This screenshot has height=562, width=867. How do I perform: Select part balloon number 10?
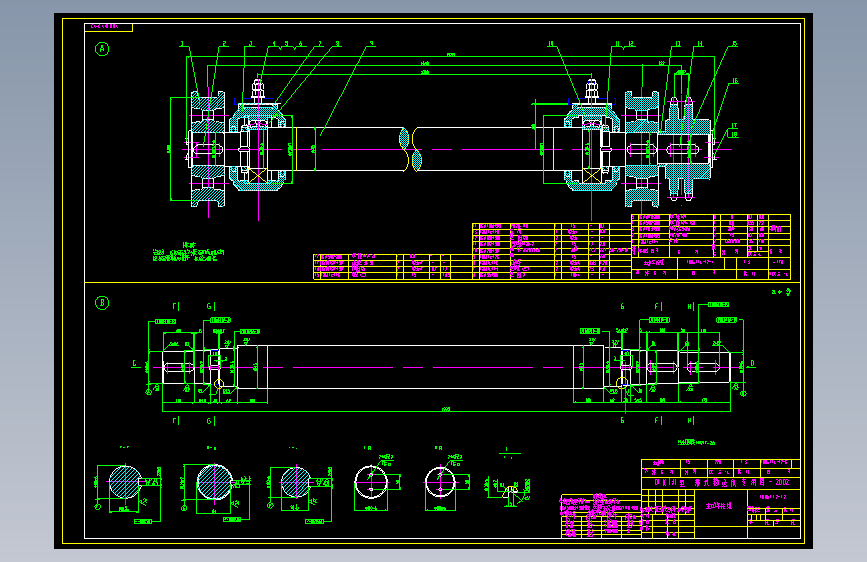coord(551,44)
